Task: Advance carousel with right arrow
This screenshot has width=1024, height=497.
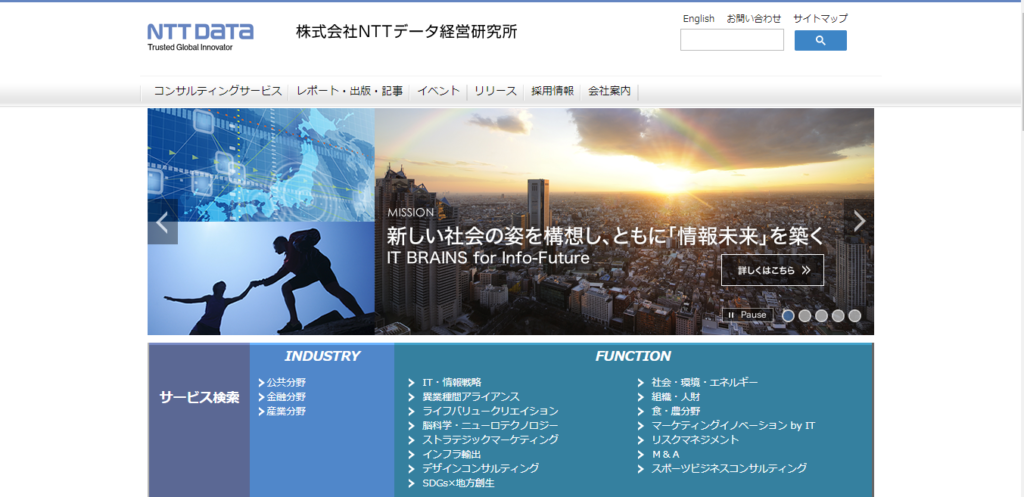Action: [x=859, y=221]
